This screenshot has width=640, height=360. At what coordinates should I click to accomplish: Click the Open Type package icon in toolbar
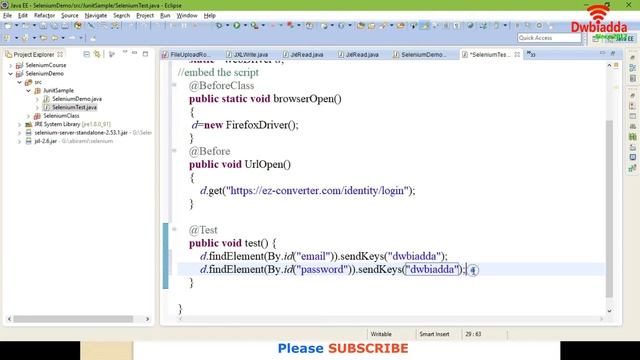point(361,25)
